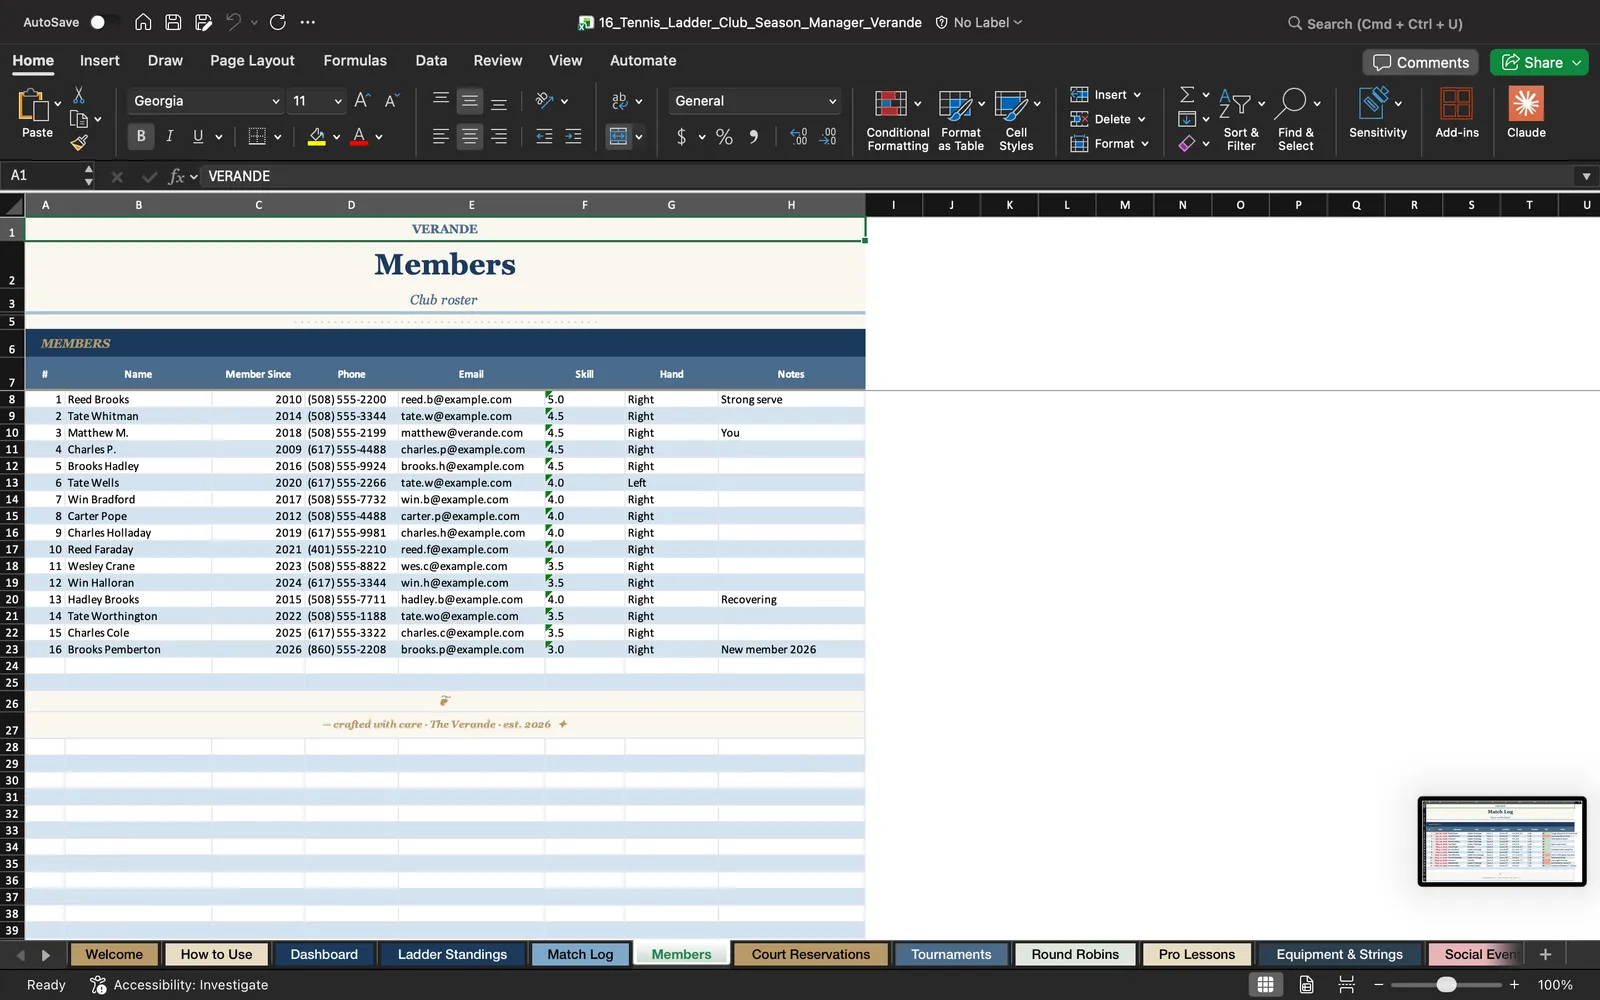Viewport: 1600px width, 1000px height.
Task: Click the Format Painter brush icon
Action: click(79, 143)
